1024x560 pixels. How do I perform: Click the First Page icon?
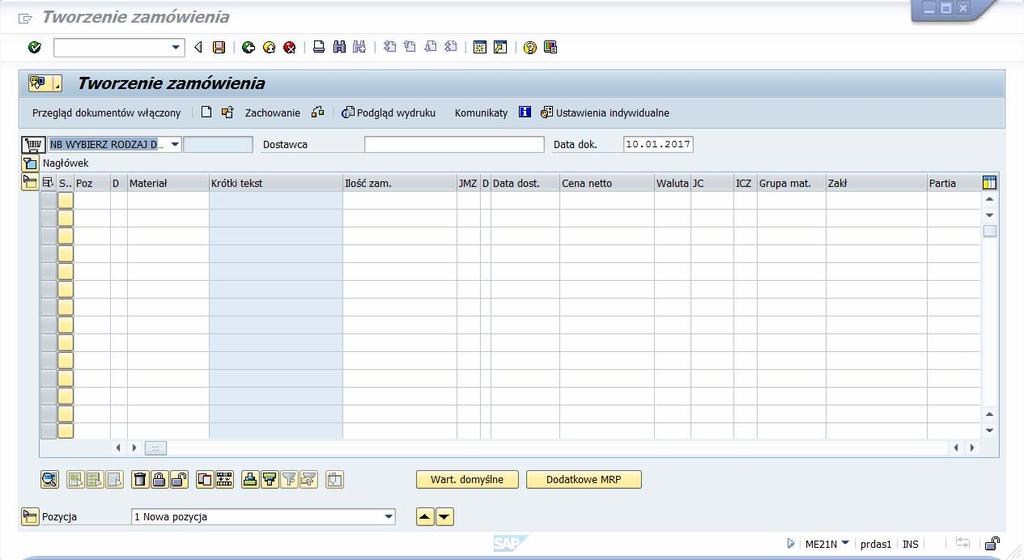tap(390, 47)
